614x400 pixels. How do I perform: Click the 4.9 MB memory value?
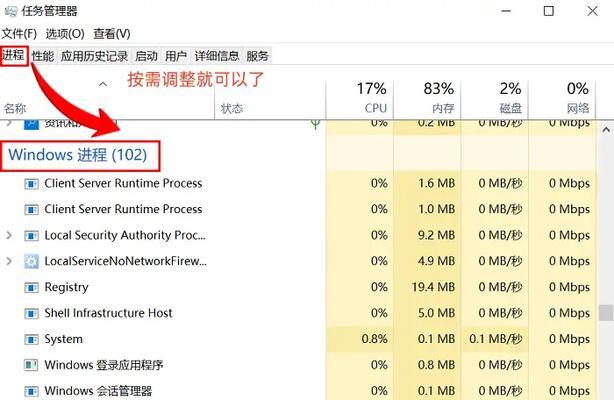click(436, 261)
